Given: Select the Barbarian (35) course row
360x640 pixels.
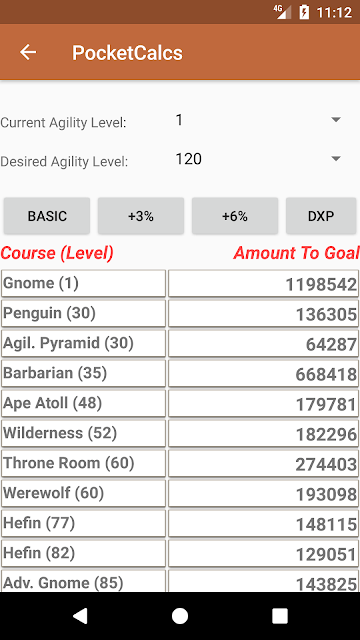Looking at the screenshot, I should (x=83, y=373).
